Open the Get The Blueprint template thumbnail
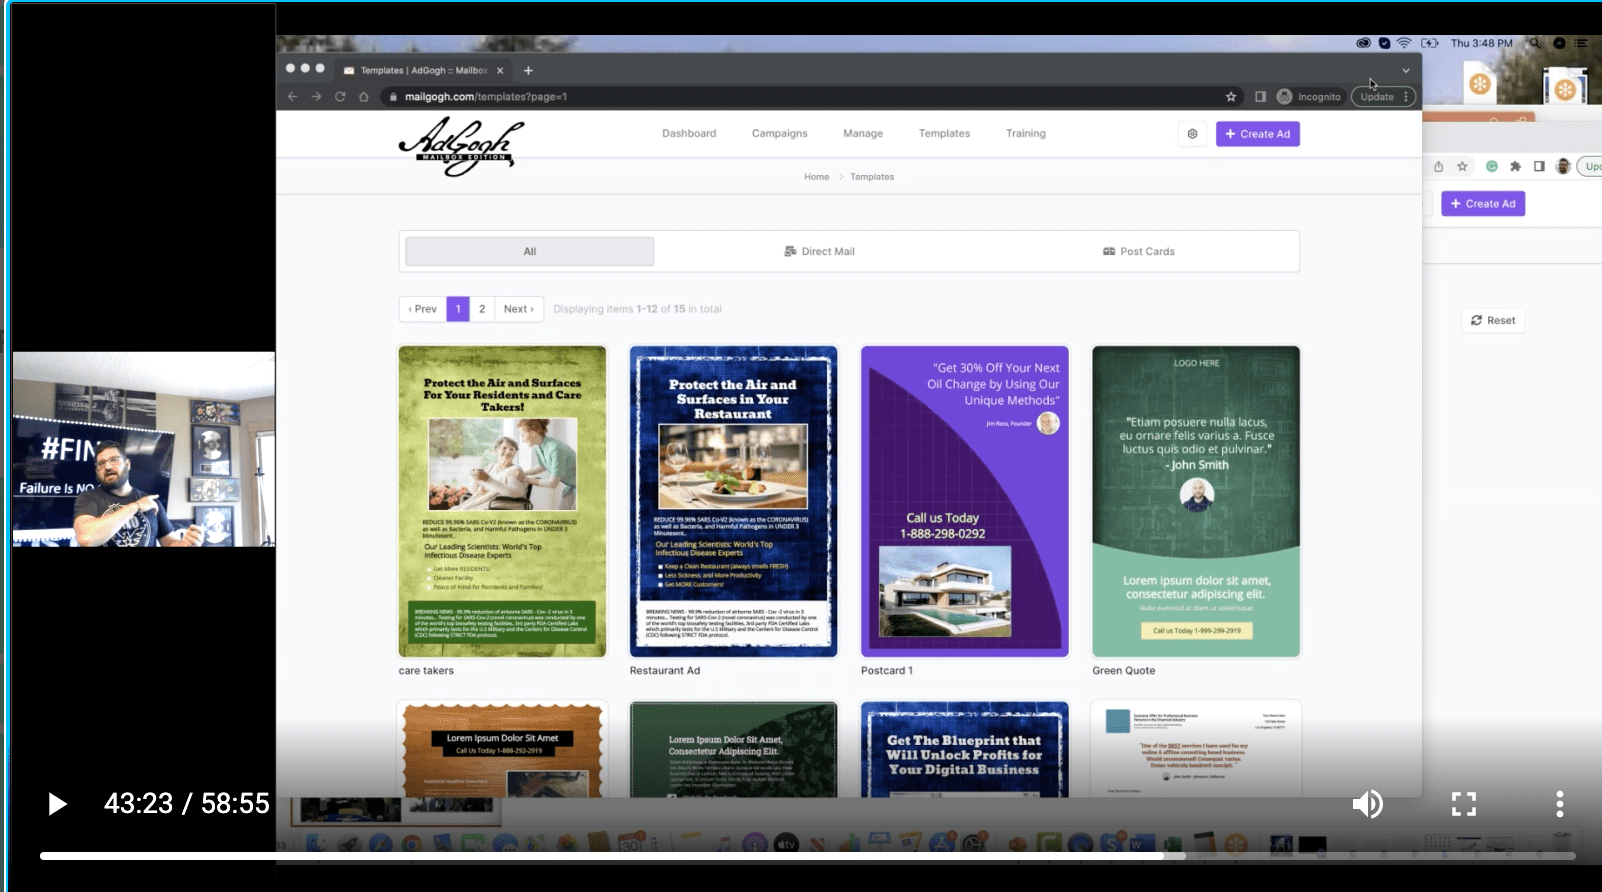The image size is (1602, 892). coord(965,750)
